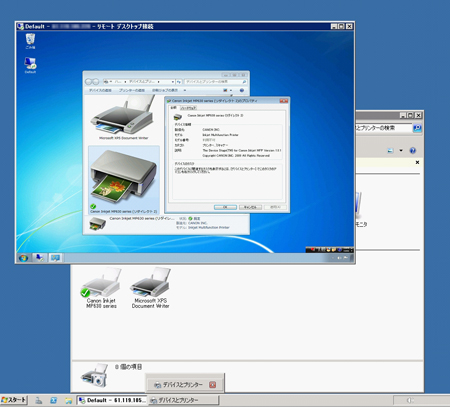The image size is (450, 407).
Task: Click "プリンターの追加" in the remote toolbar
Action: pyautogui.click(x=132, y=90)
